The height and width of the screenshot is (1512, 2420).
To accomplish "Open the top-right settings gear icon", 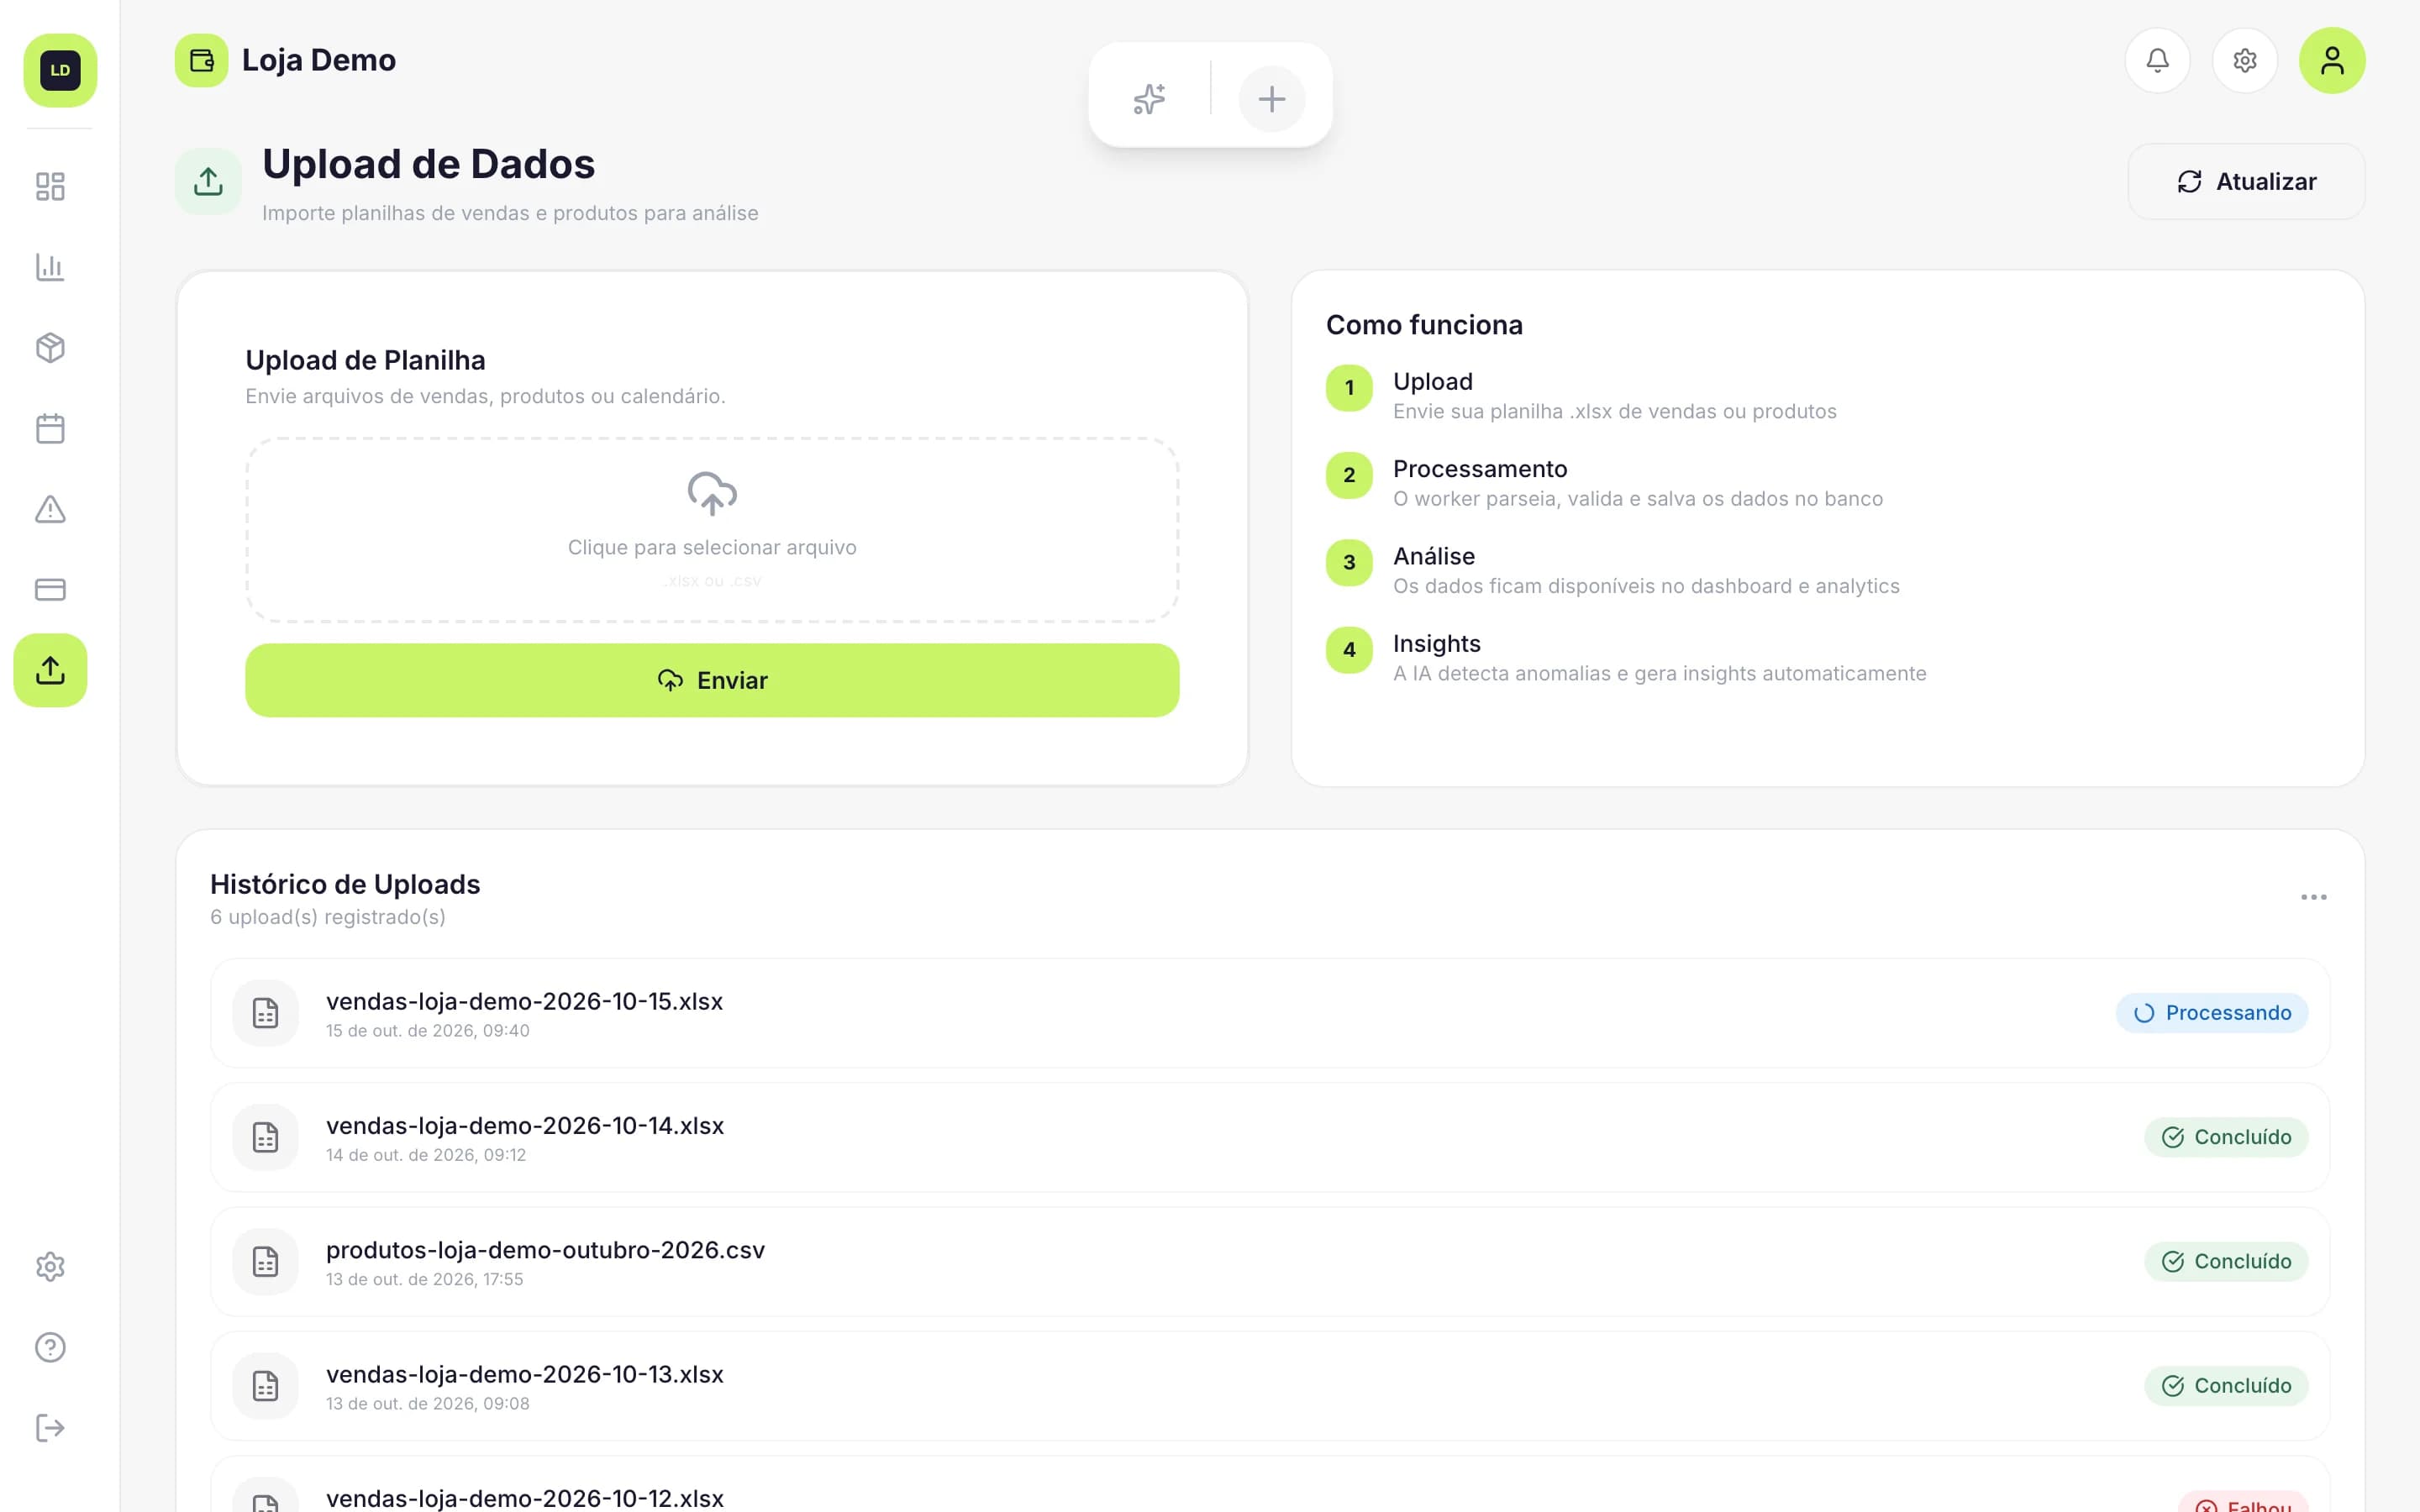I will pos(2245,60).
